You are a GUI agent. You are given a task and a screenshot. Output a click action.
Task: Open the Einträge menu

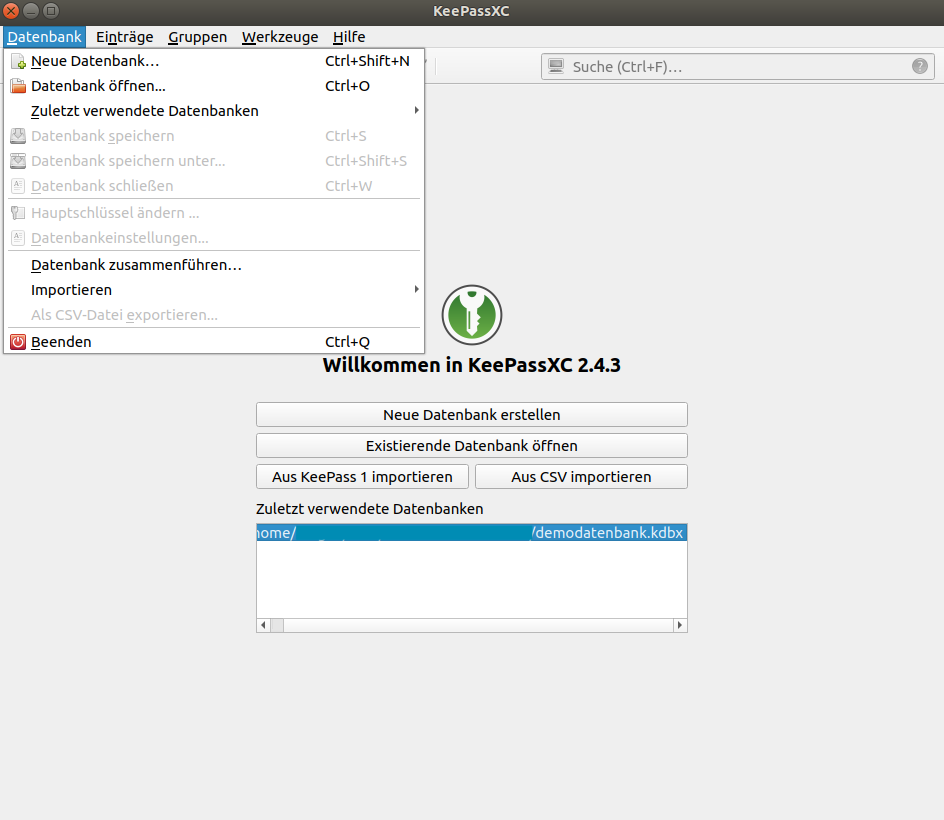coord(125,37)
